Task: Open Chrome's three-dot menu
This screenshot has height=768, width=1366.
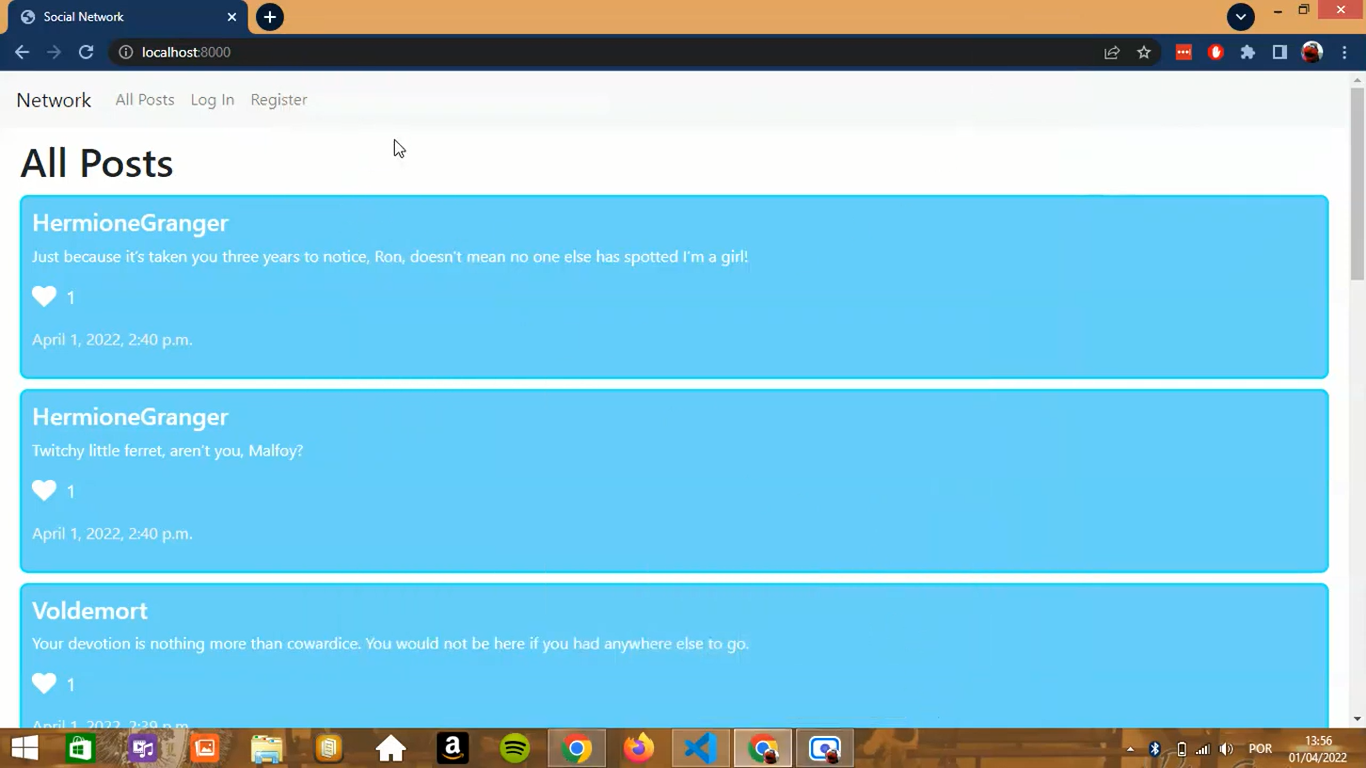Action: 1344,52
